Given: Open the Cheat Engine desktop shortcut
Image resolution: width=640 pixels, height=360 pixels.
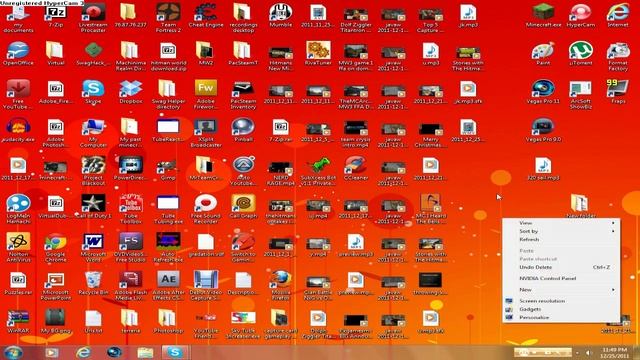Looking at the screenshot, I should [206, 13].
